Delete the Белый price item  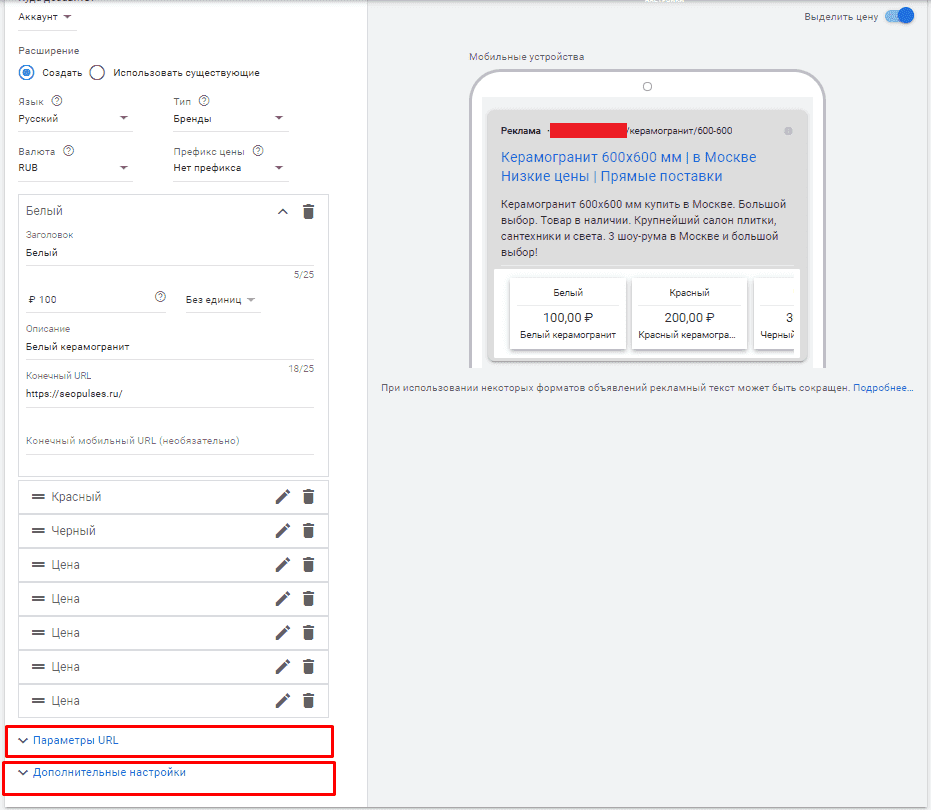click(x=308, y=211)
